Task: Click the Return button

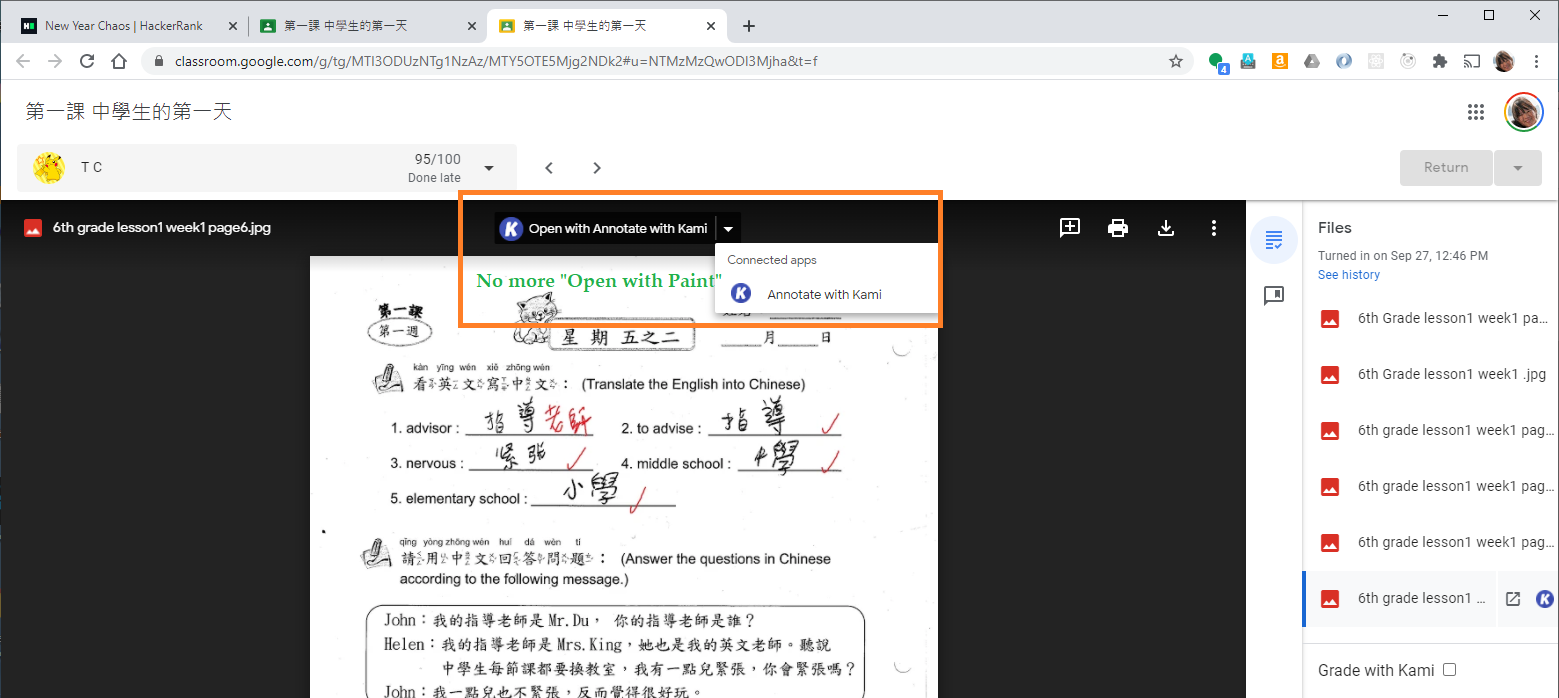Action: click(x=1446, y=168)
